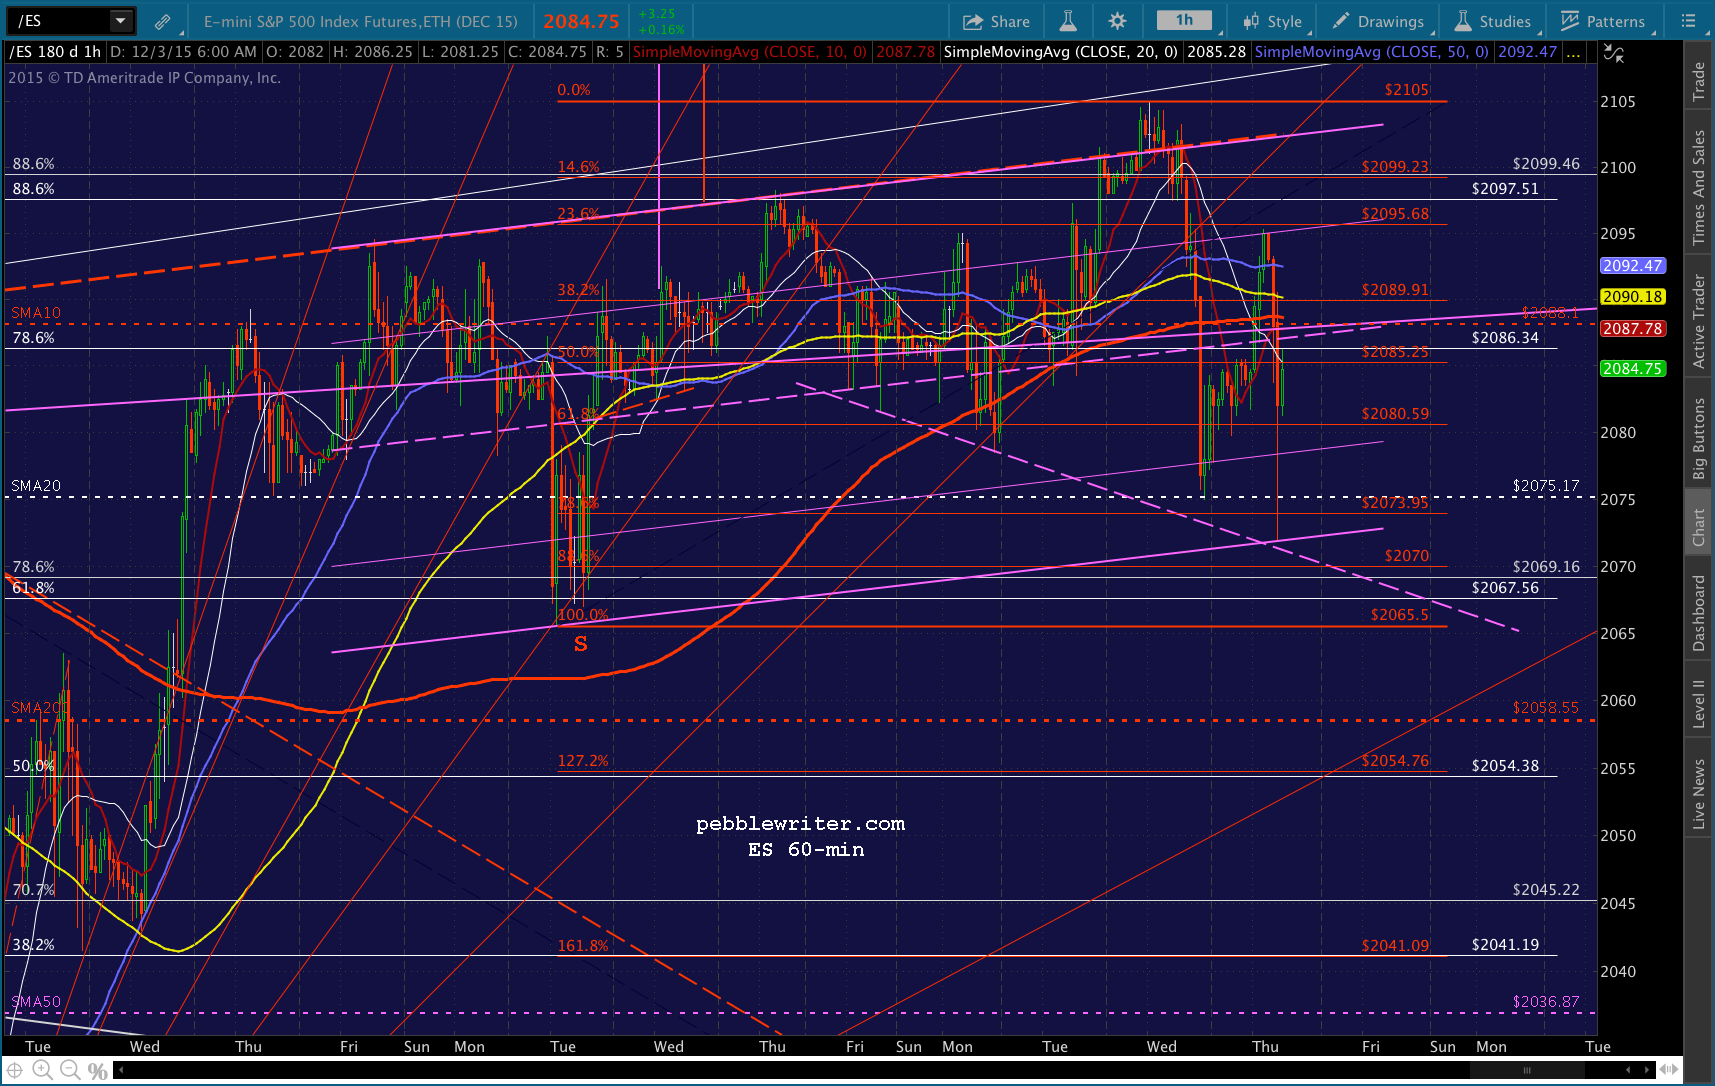Viewport: 1715px width, 1086px height.
Task: Expand the Style dropdown menu
Action: [x=1272, y=21]
